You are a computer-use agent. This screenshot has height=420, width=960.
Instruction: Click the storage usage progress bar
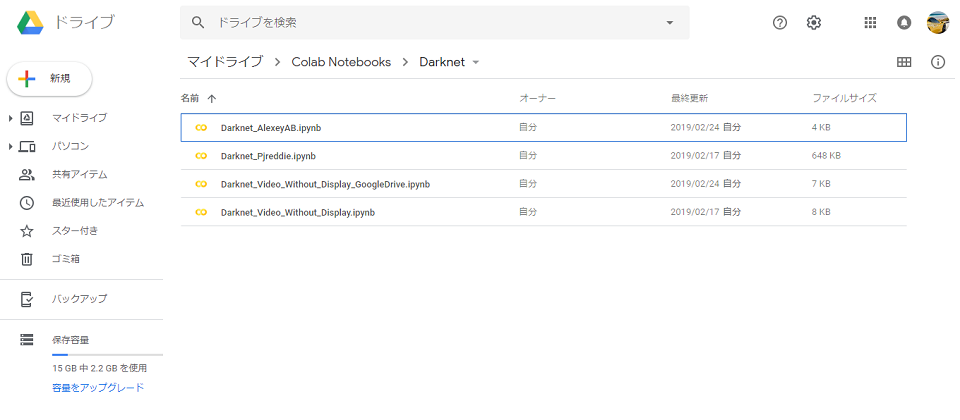[x=107, y=354]
